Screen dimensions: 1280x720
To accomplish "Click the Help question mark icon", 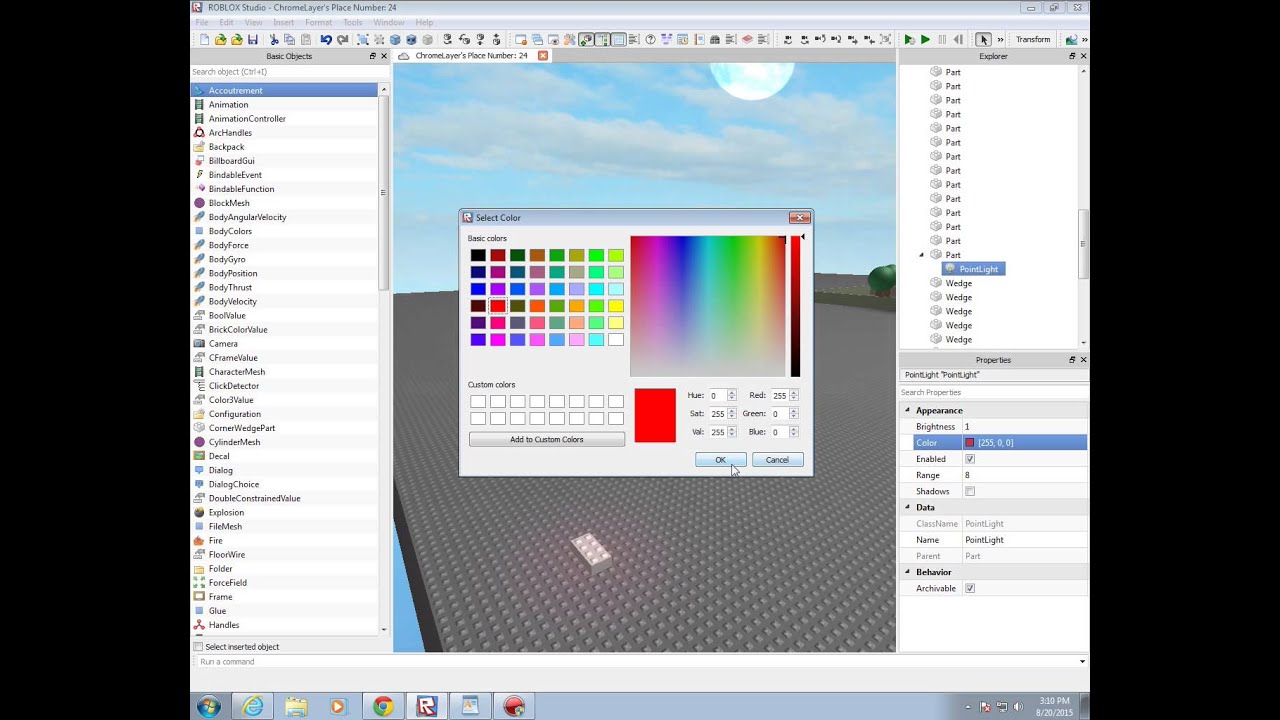I will click(650, 40).
